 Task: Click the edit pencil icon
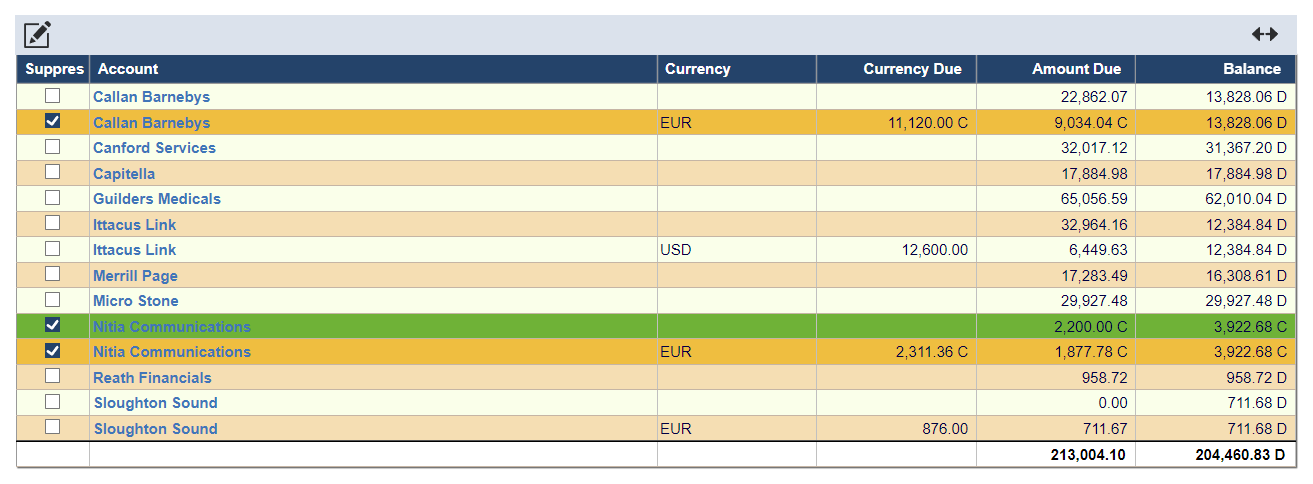[37, 35]
